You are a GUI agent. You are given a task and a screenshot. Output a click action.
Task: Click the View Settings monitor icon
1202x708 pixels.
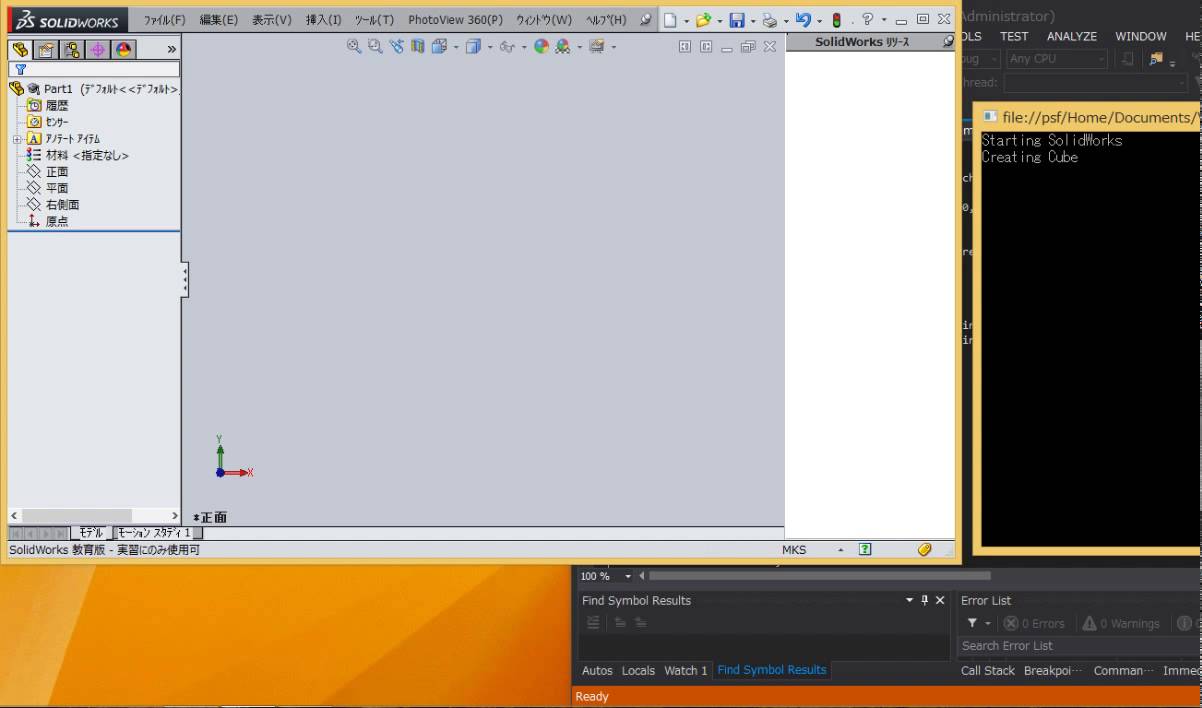[x=597, y=46]
